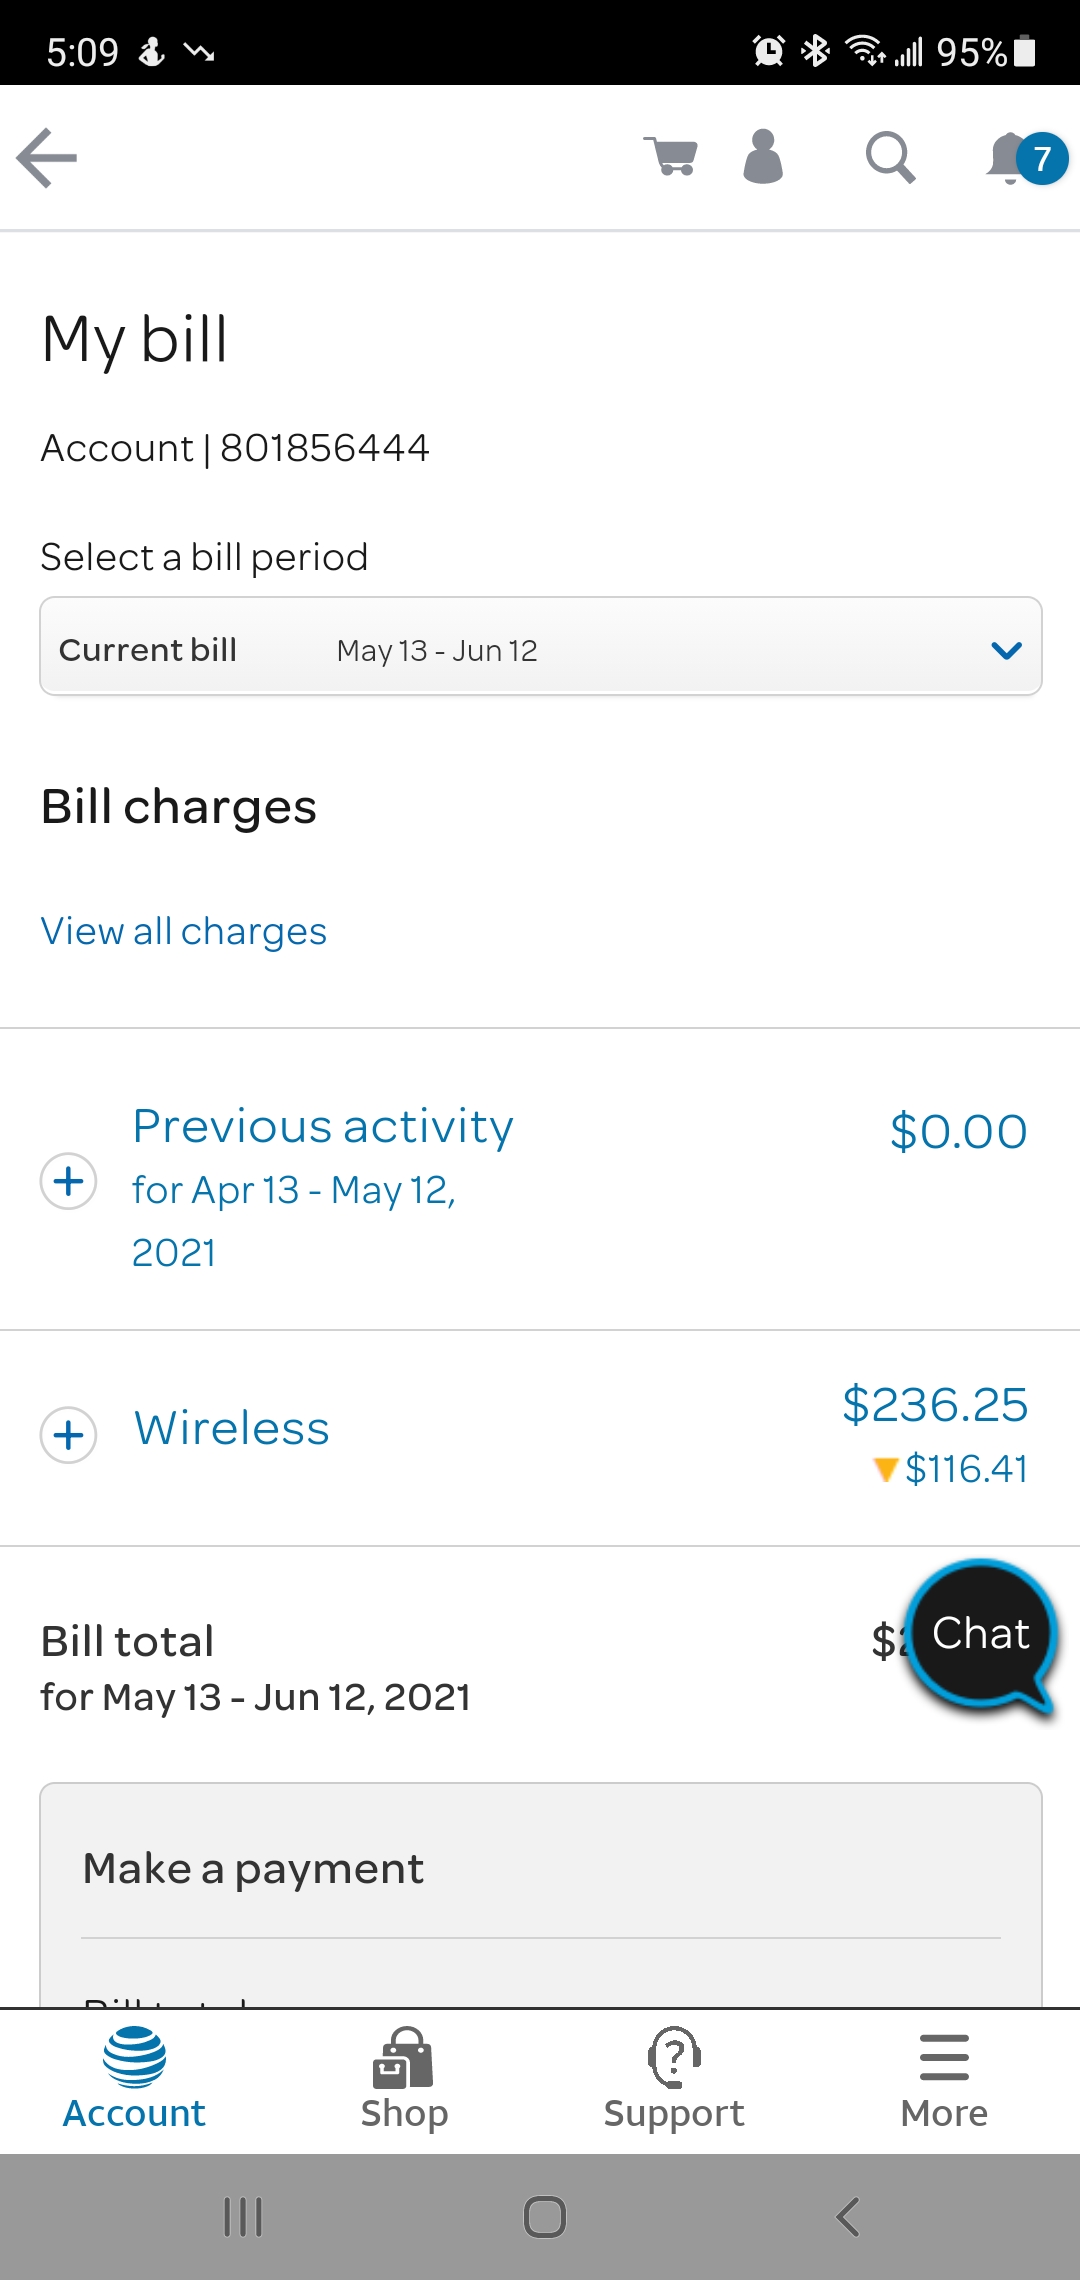This screenshot has width=1080, height=2280.
Task: Tap the Wireless section link
Action: point(232,1429)
